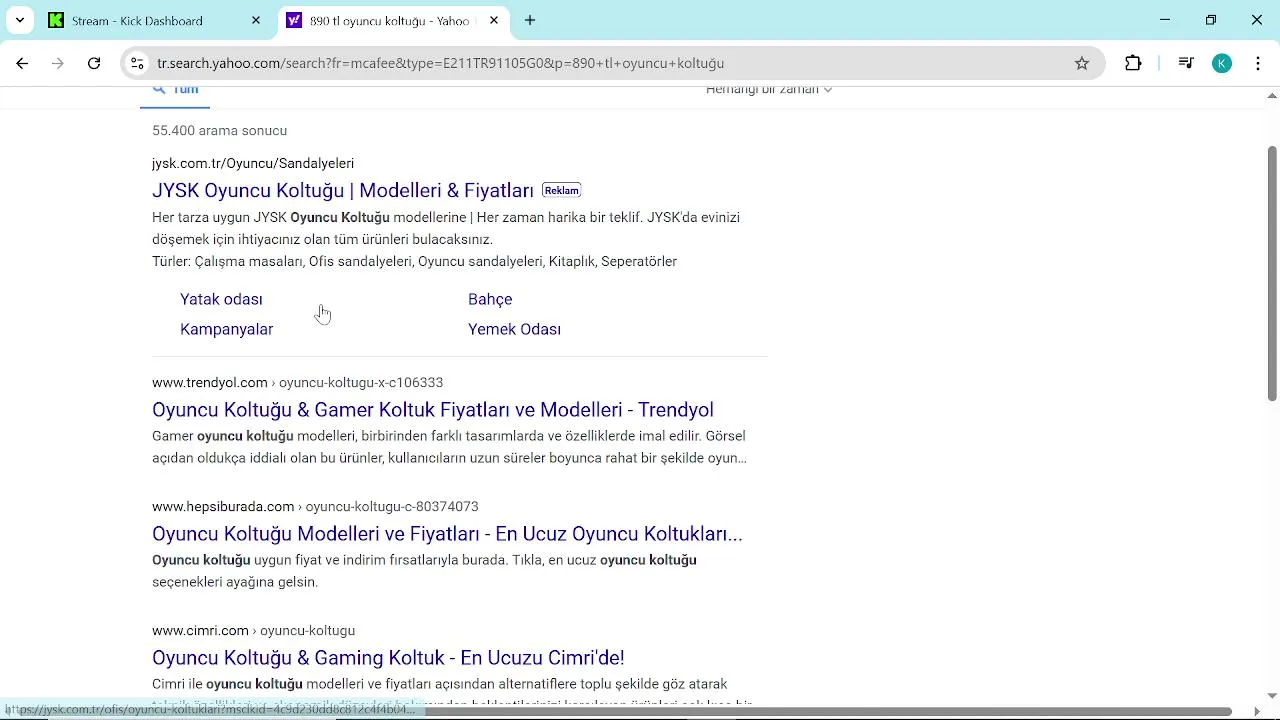The height and width of the screenshot is (720, 1280).
Task: Open Yemek Odası sitelink
Action: [514, 329]
